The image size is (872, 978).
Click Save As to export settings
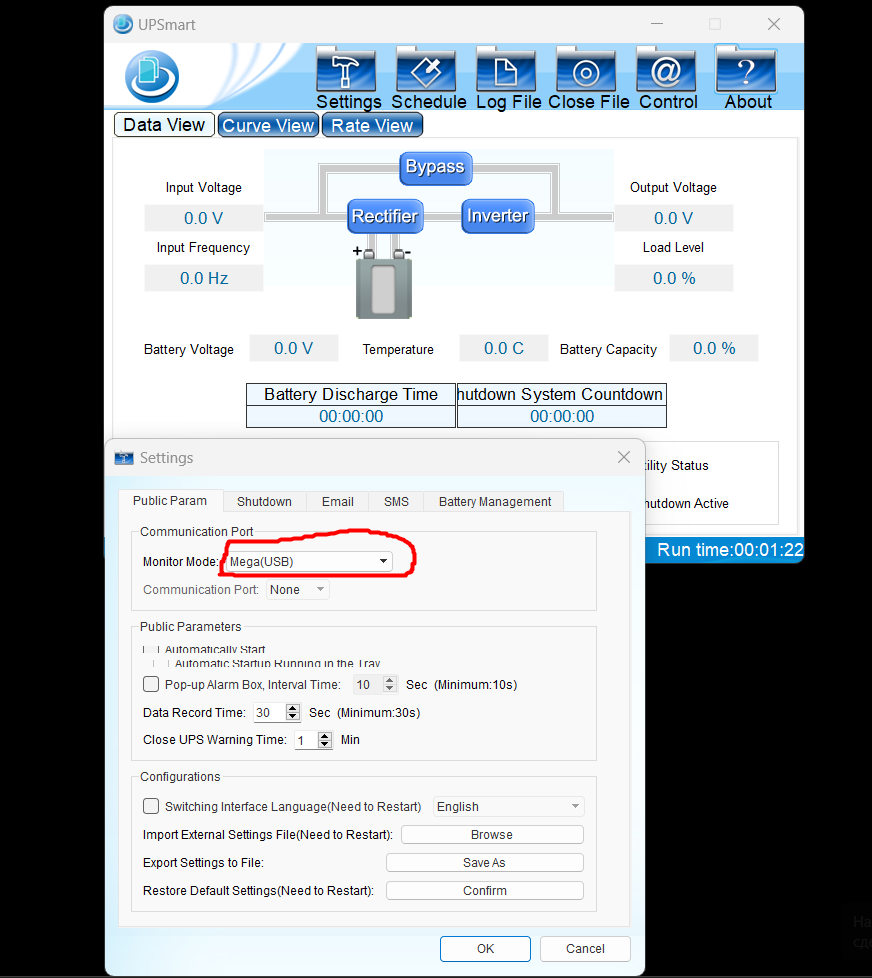484,863
